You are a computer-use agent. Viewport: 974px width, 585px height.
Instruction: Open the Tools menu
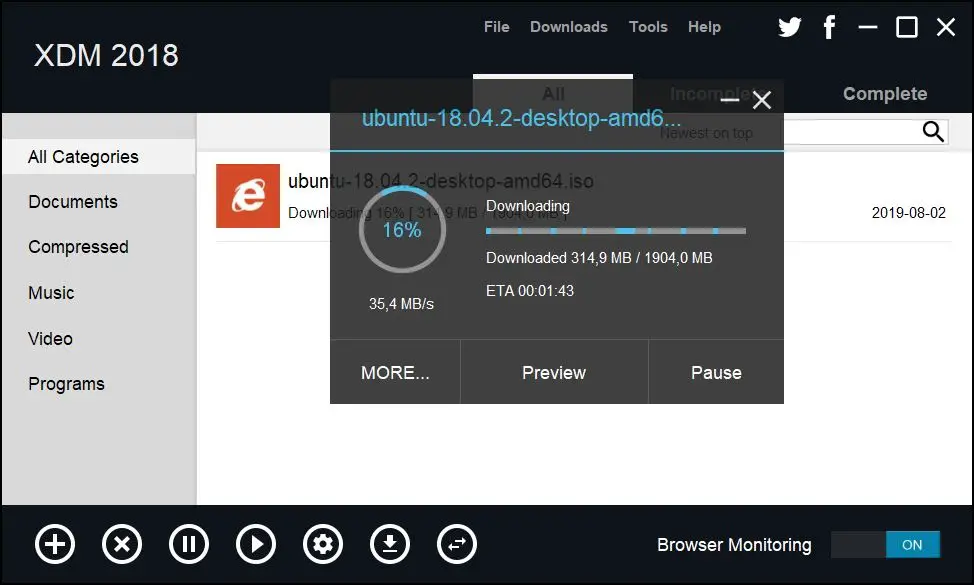coord(648,27)
